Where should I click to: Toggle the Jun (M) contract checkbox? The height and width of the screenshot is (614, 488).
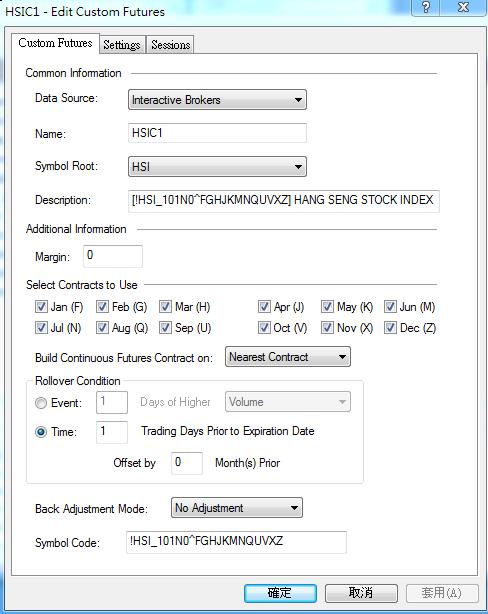click(x=390, y=307)
